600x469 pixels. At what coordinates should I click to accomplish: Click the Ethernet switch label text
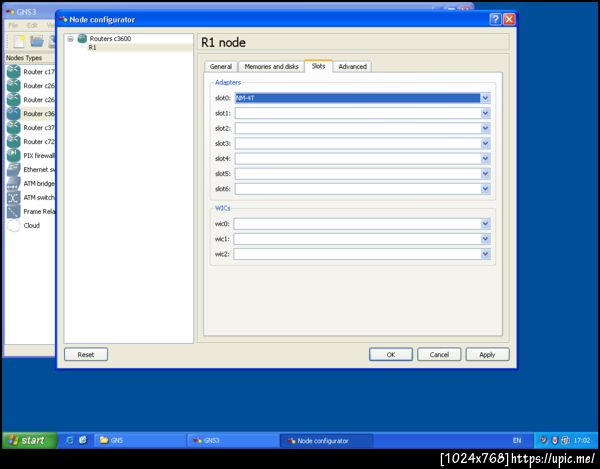39,169
